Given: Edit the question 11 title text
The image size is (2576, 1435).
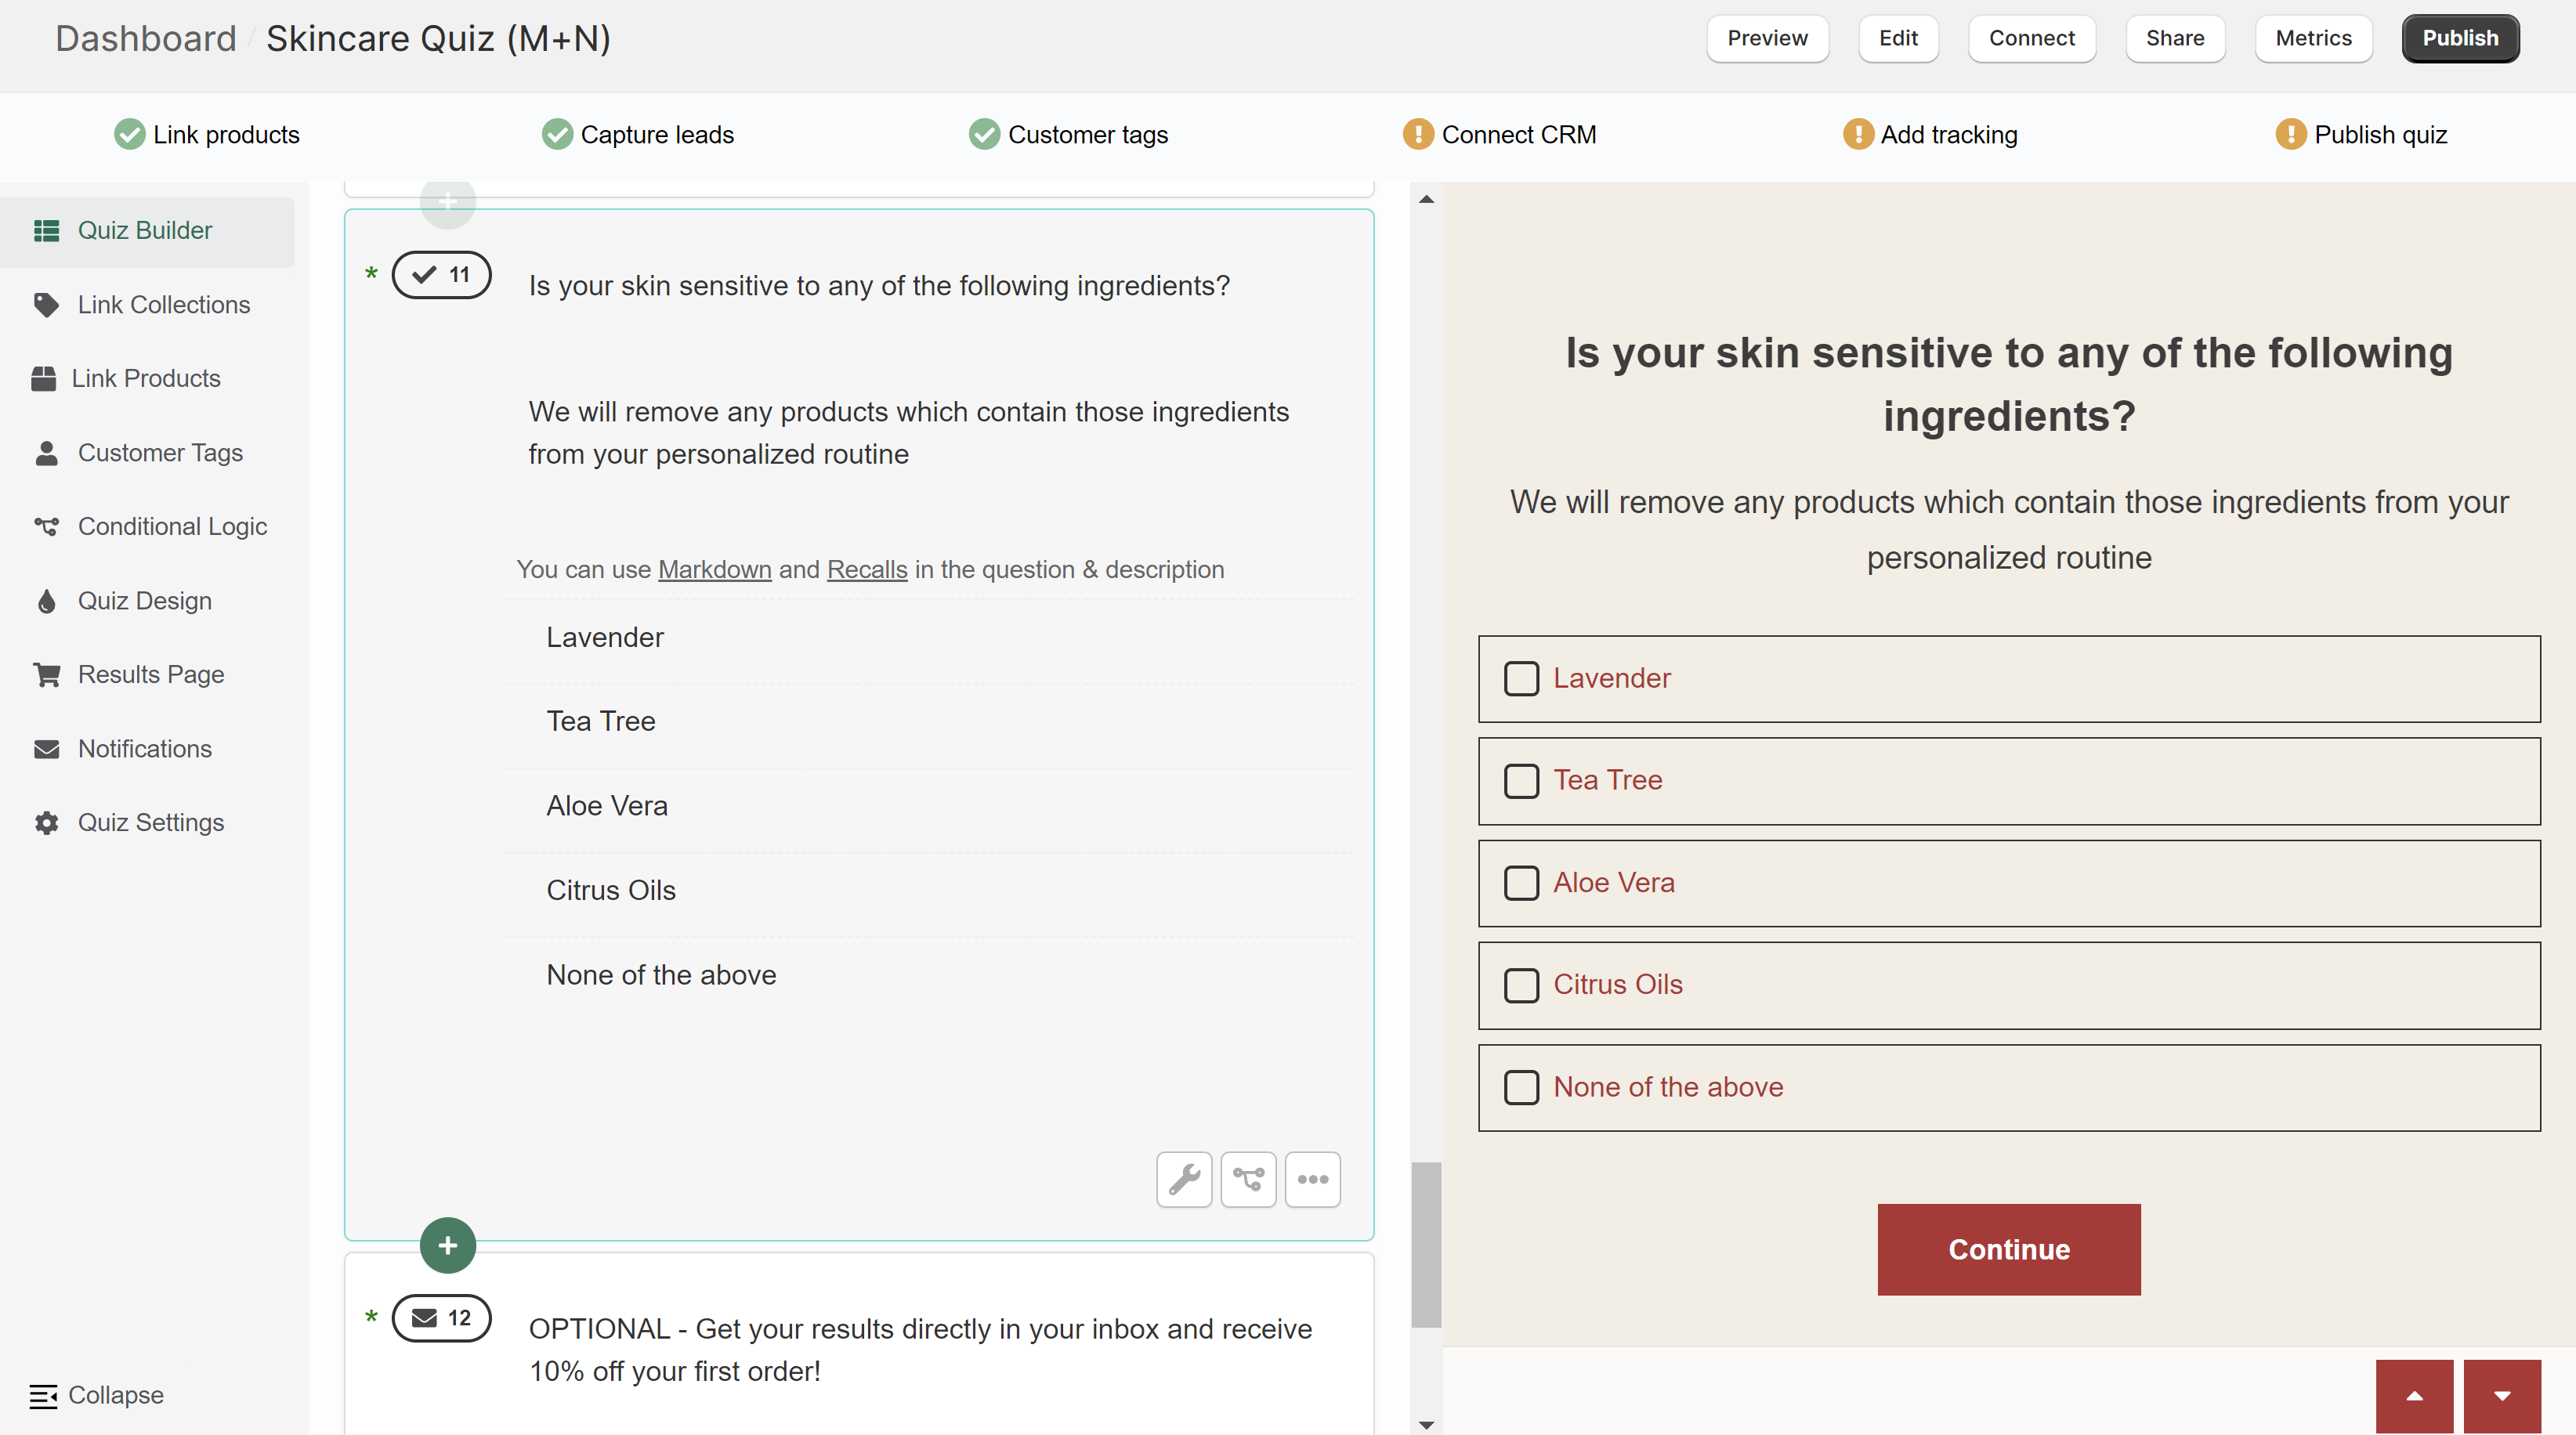Looking at the screenshot, I should click(x=879, y=287).
